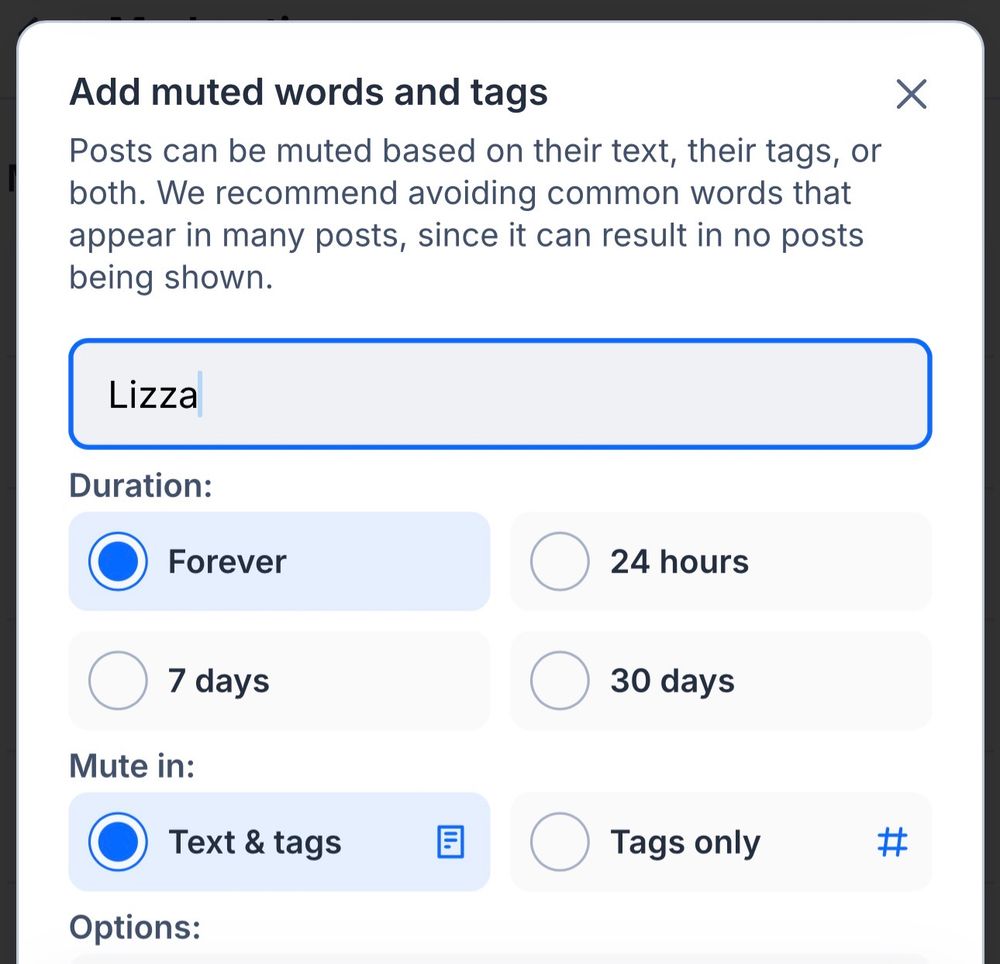
Task: Click the Forever option card label
Action: [x=228, y=561]
